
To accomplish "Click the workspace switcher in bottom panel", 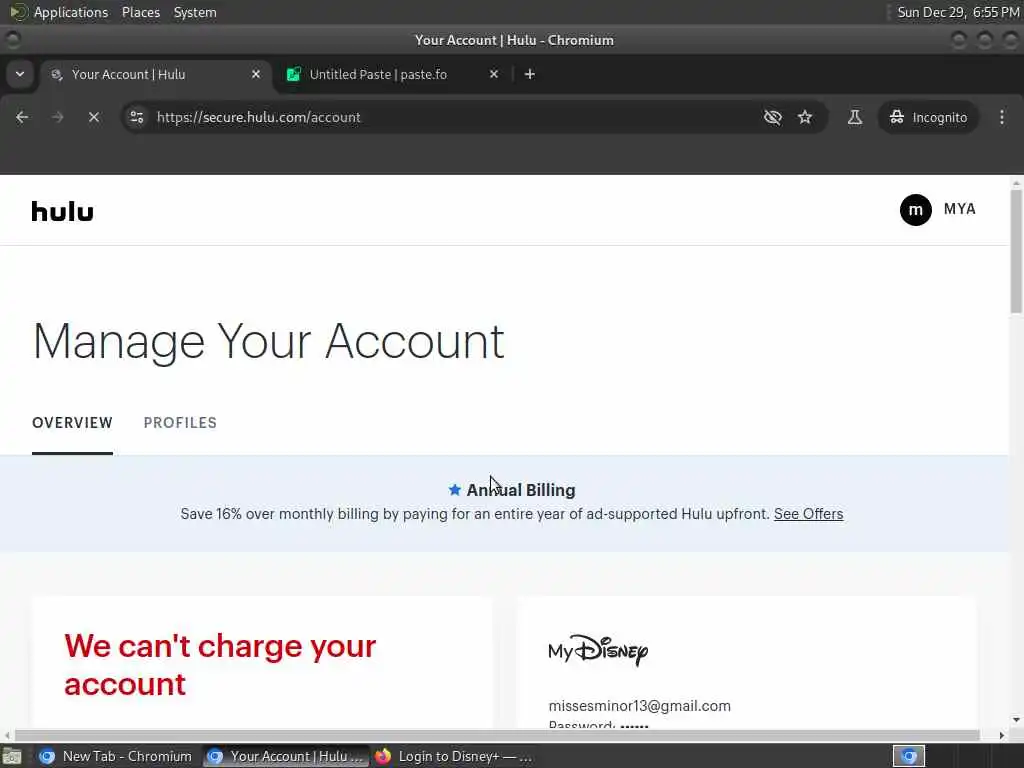I will (x=909, y=757).
